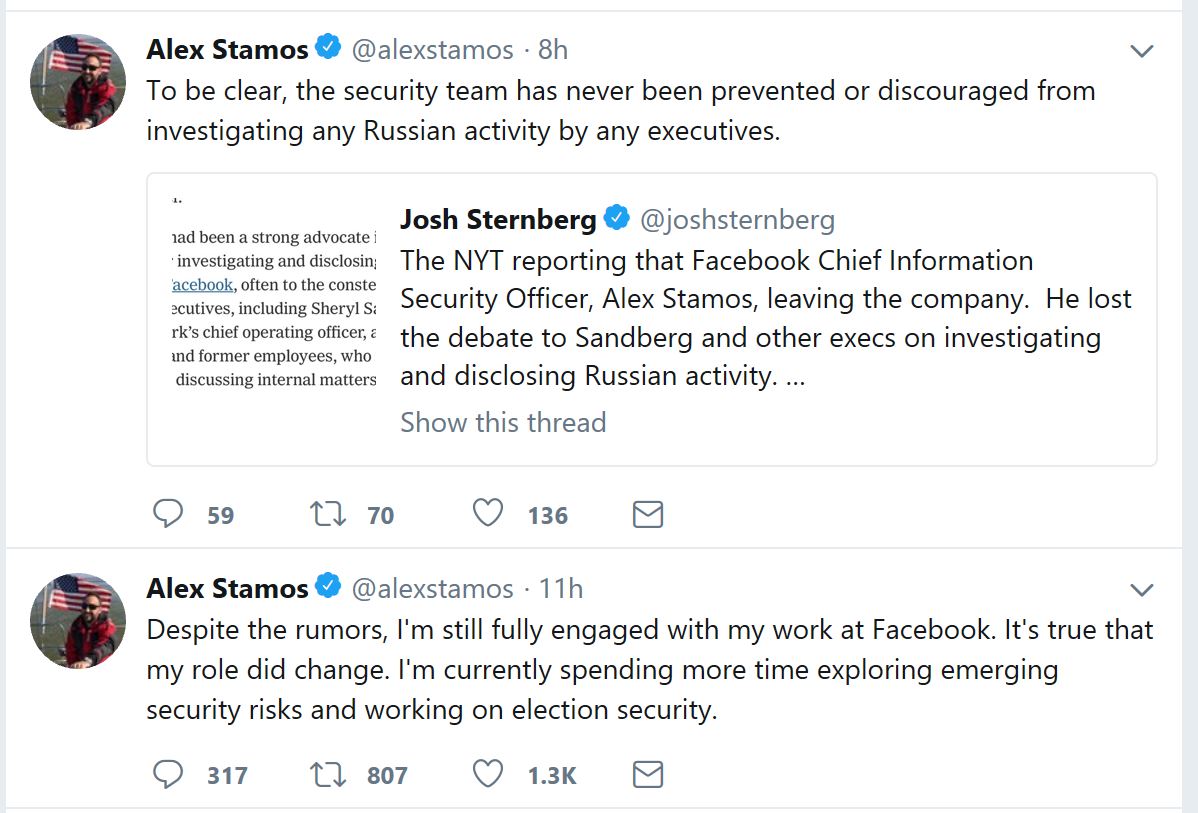Like the tweet with 1.3K likes
1198x813 pixels.
point(487,774)
